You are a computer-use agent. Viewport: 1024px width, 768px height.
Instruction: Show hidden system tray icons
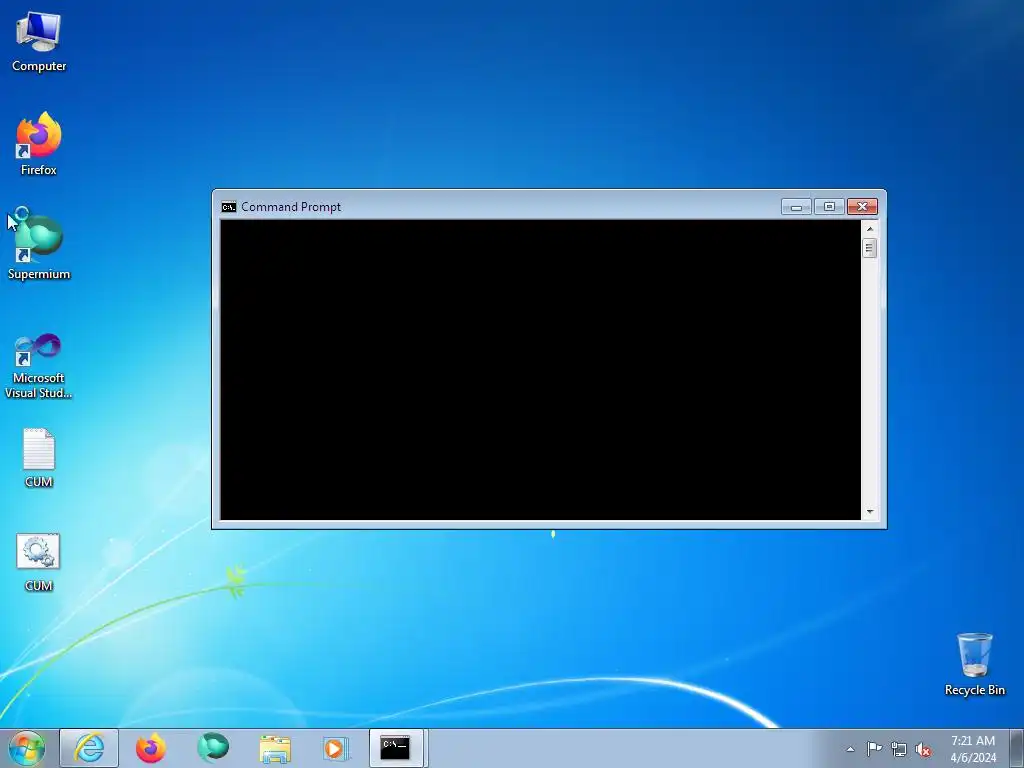tap(850, 749)
